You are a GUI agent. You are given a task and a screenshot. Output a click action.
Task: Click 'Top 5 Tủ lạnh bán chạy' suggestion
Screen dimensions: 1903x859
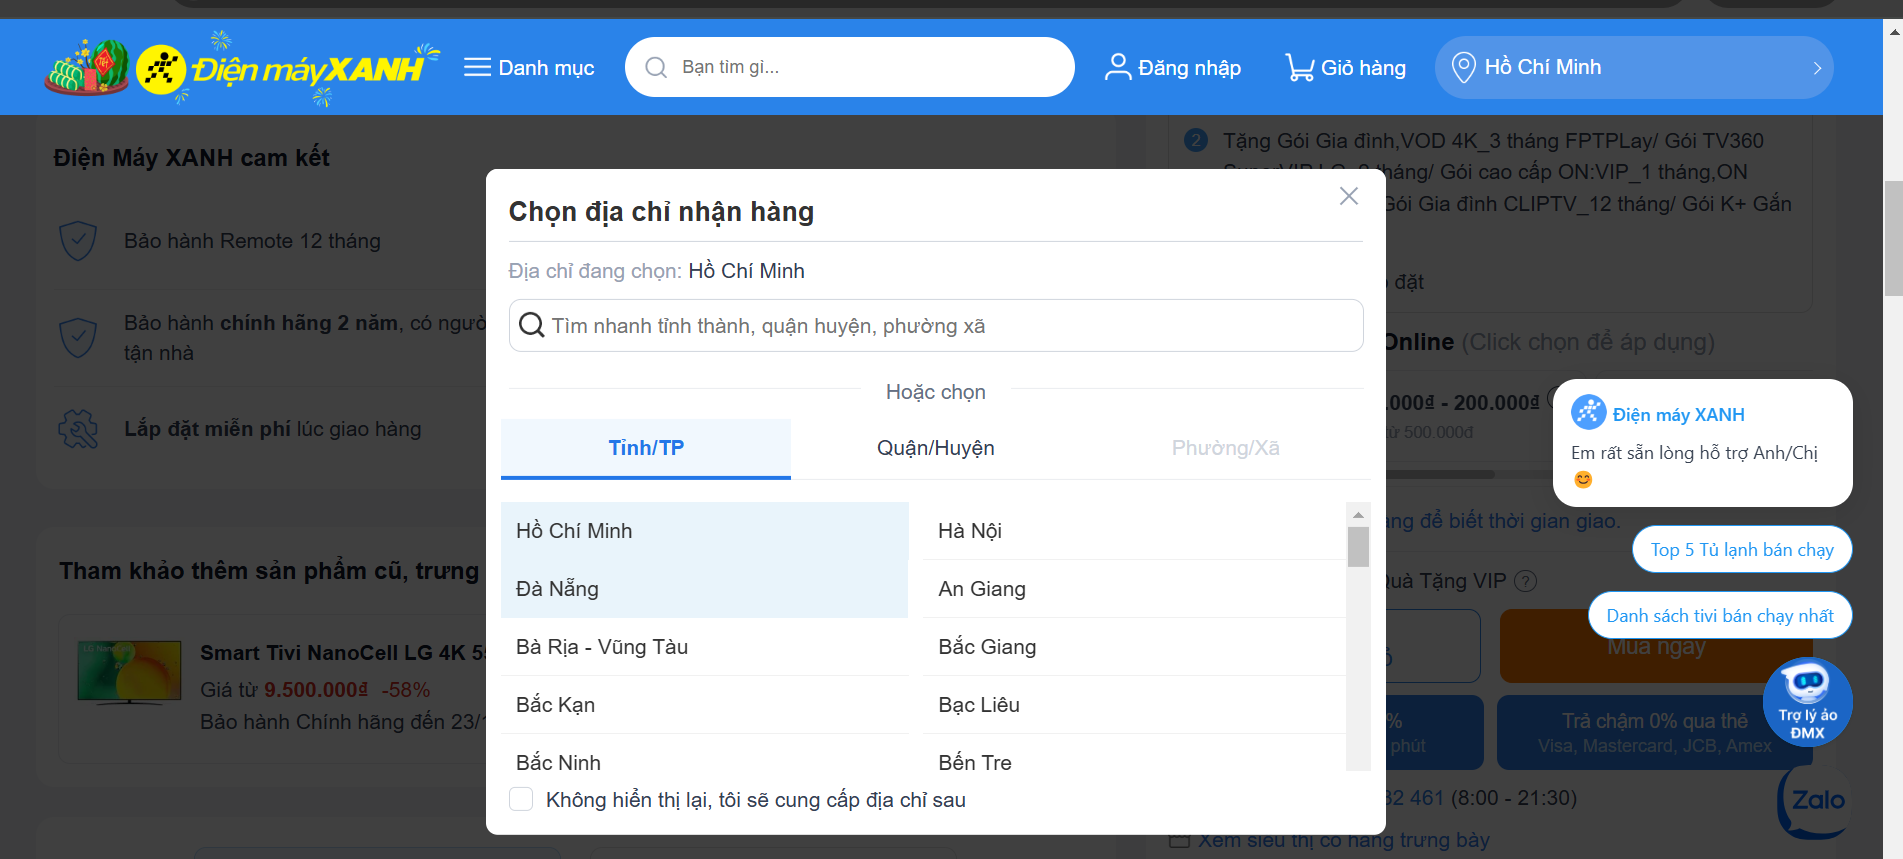click(x=1742, y=550)
